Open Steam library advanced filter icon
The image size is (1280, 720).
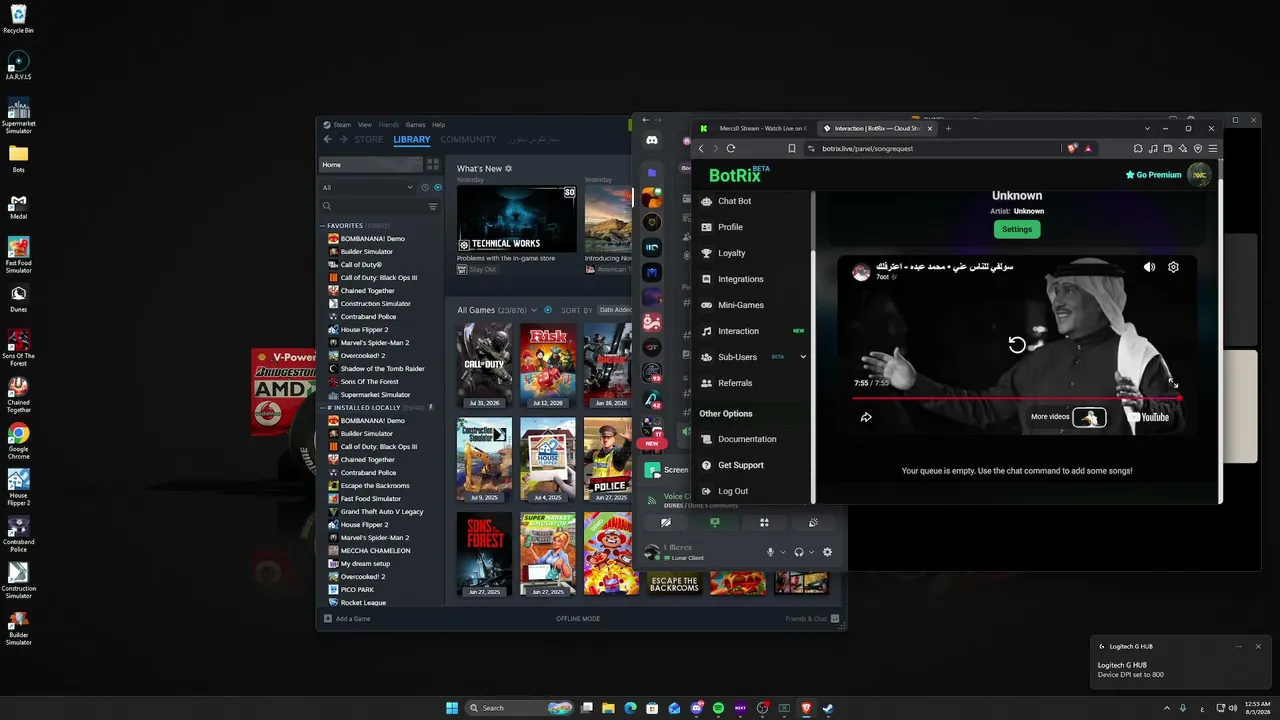click(433, 207)
